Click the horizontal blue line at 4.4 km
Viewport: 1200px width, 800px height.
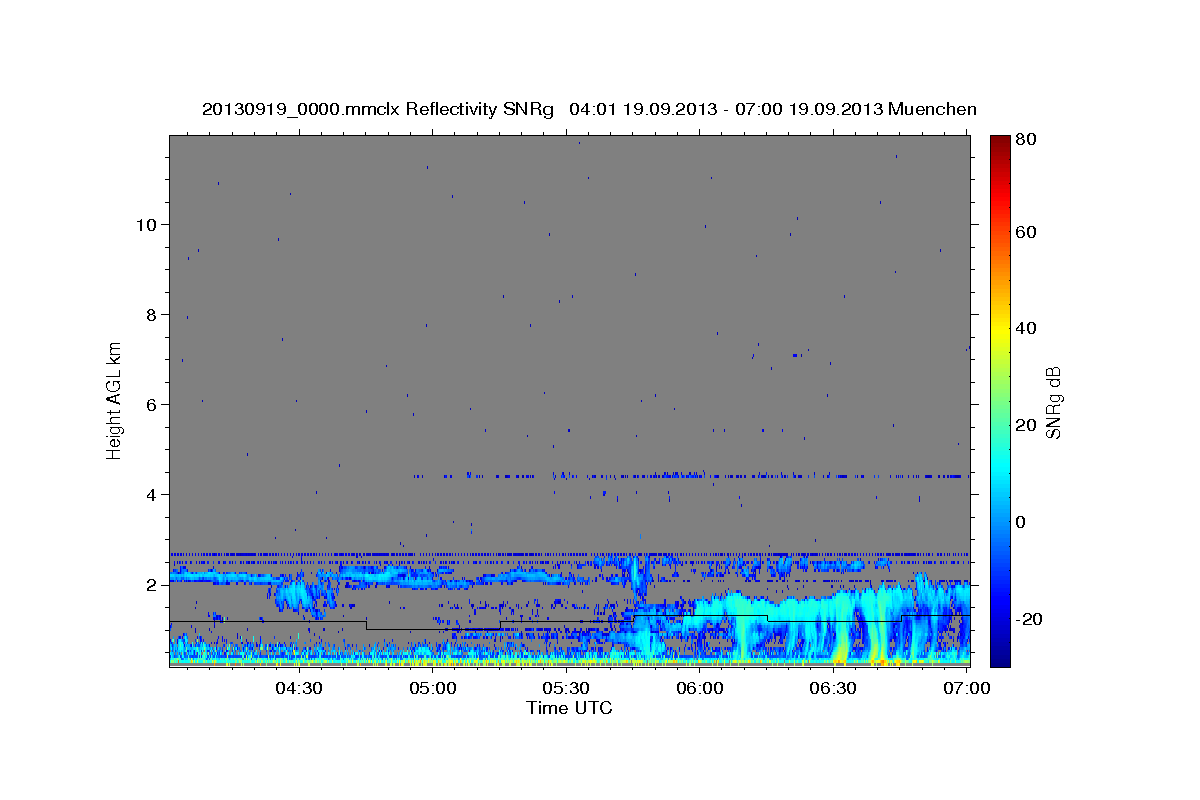[x=690, y=476]
